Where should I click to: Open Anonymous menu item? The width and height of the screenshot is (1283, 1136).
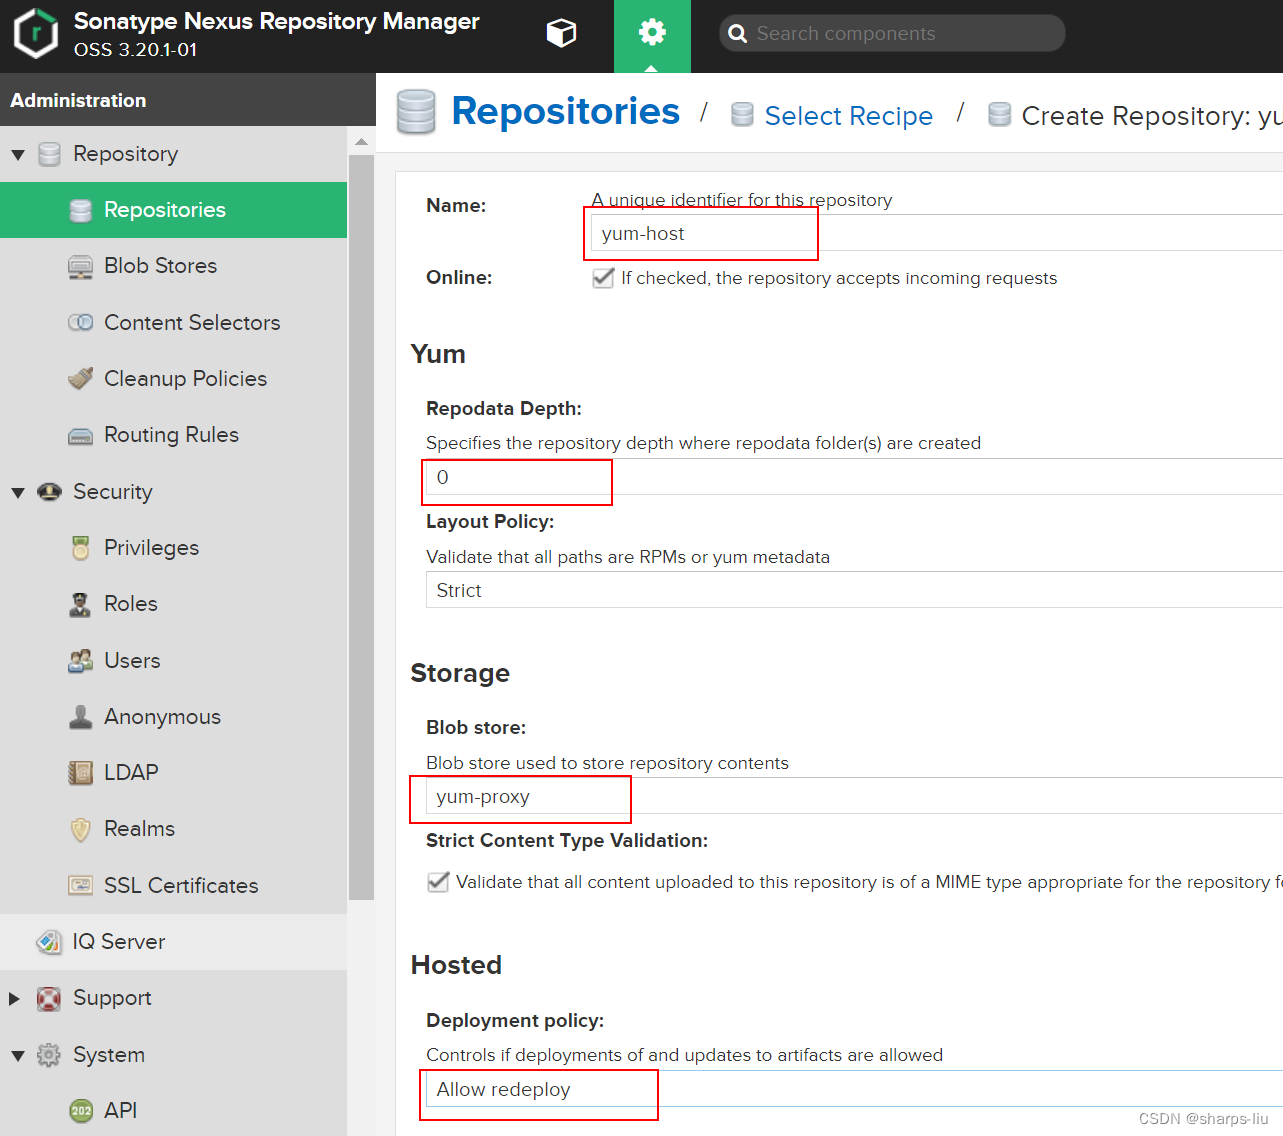(x=174, y=717)
